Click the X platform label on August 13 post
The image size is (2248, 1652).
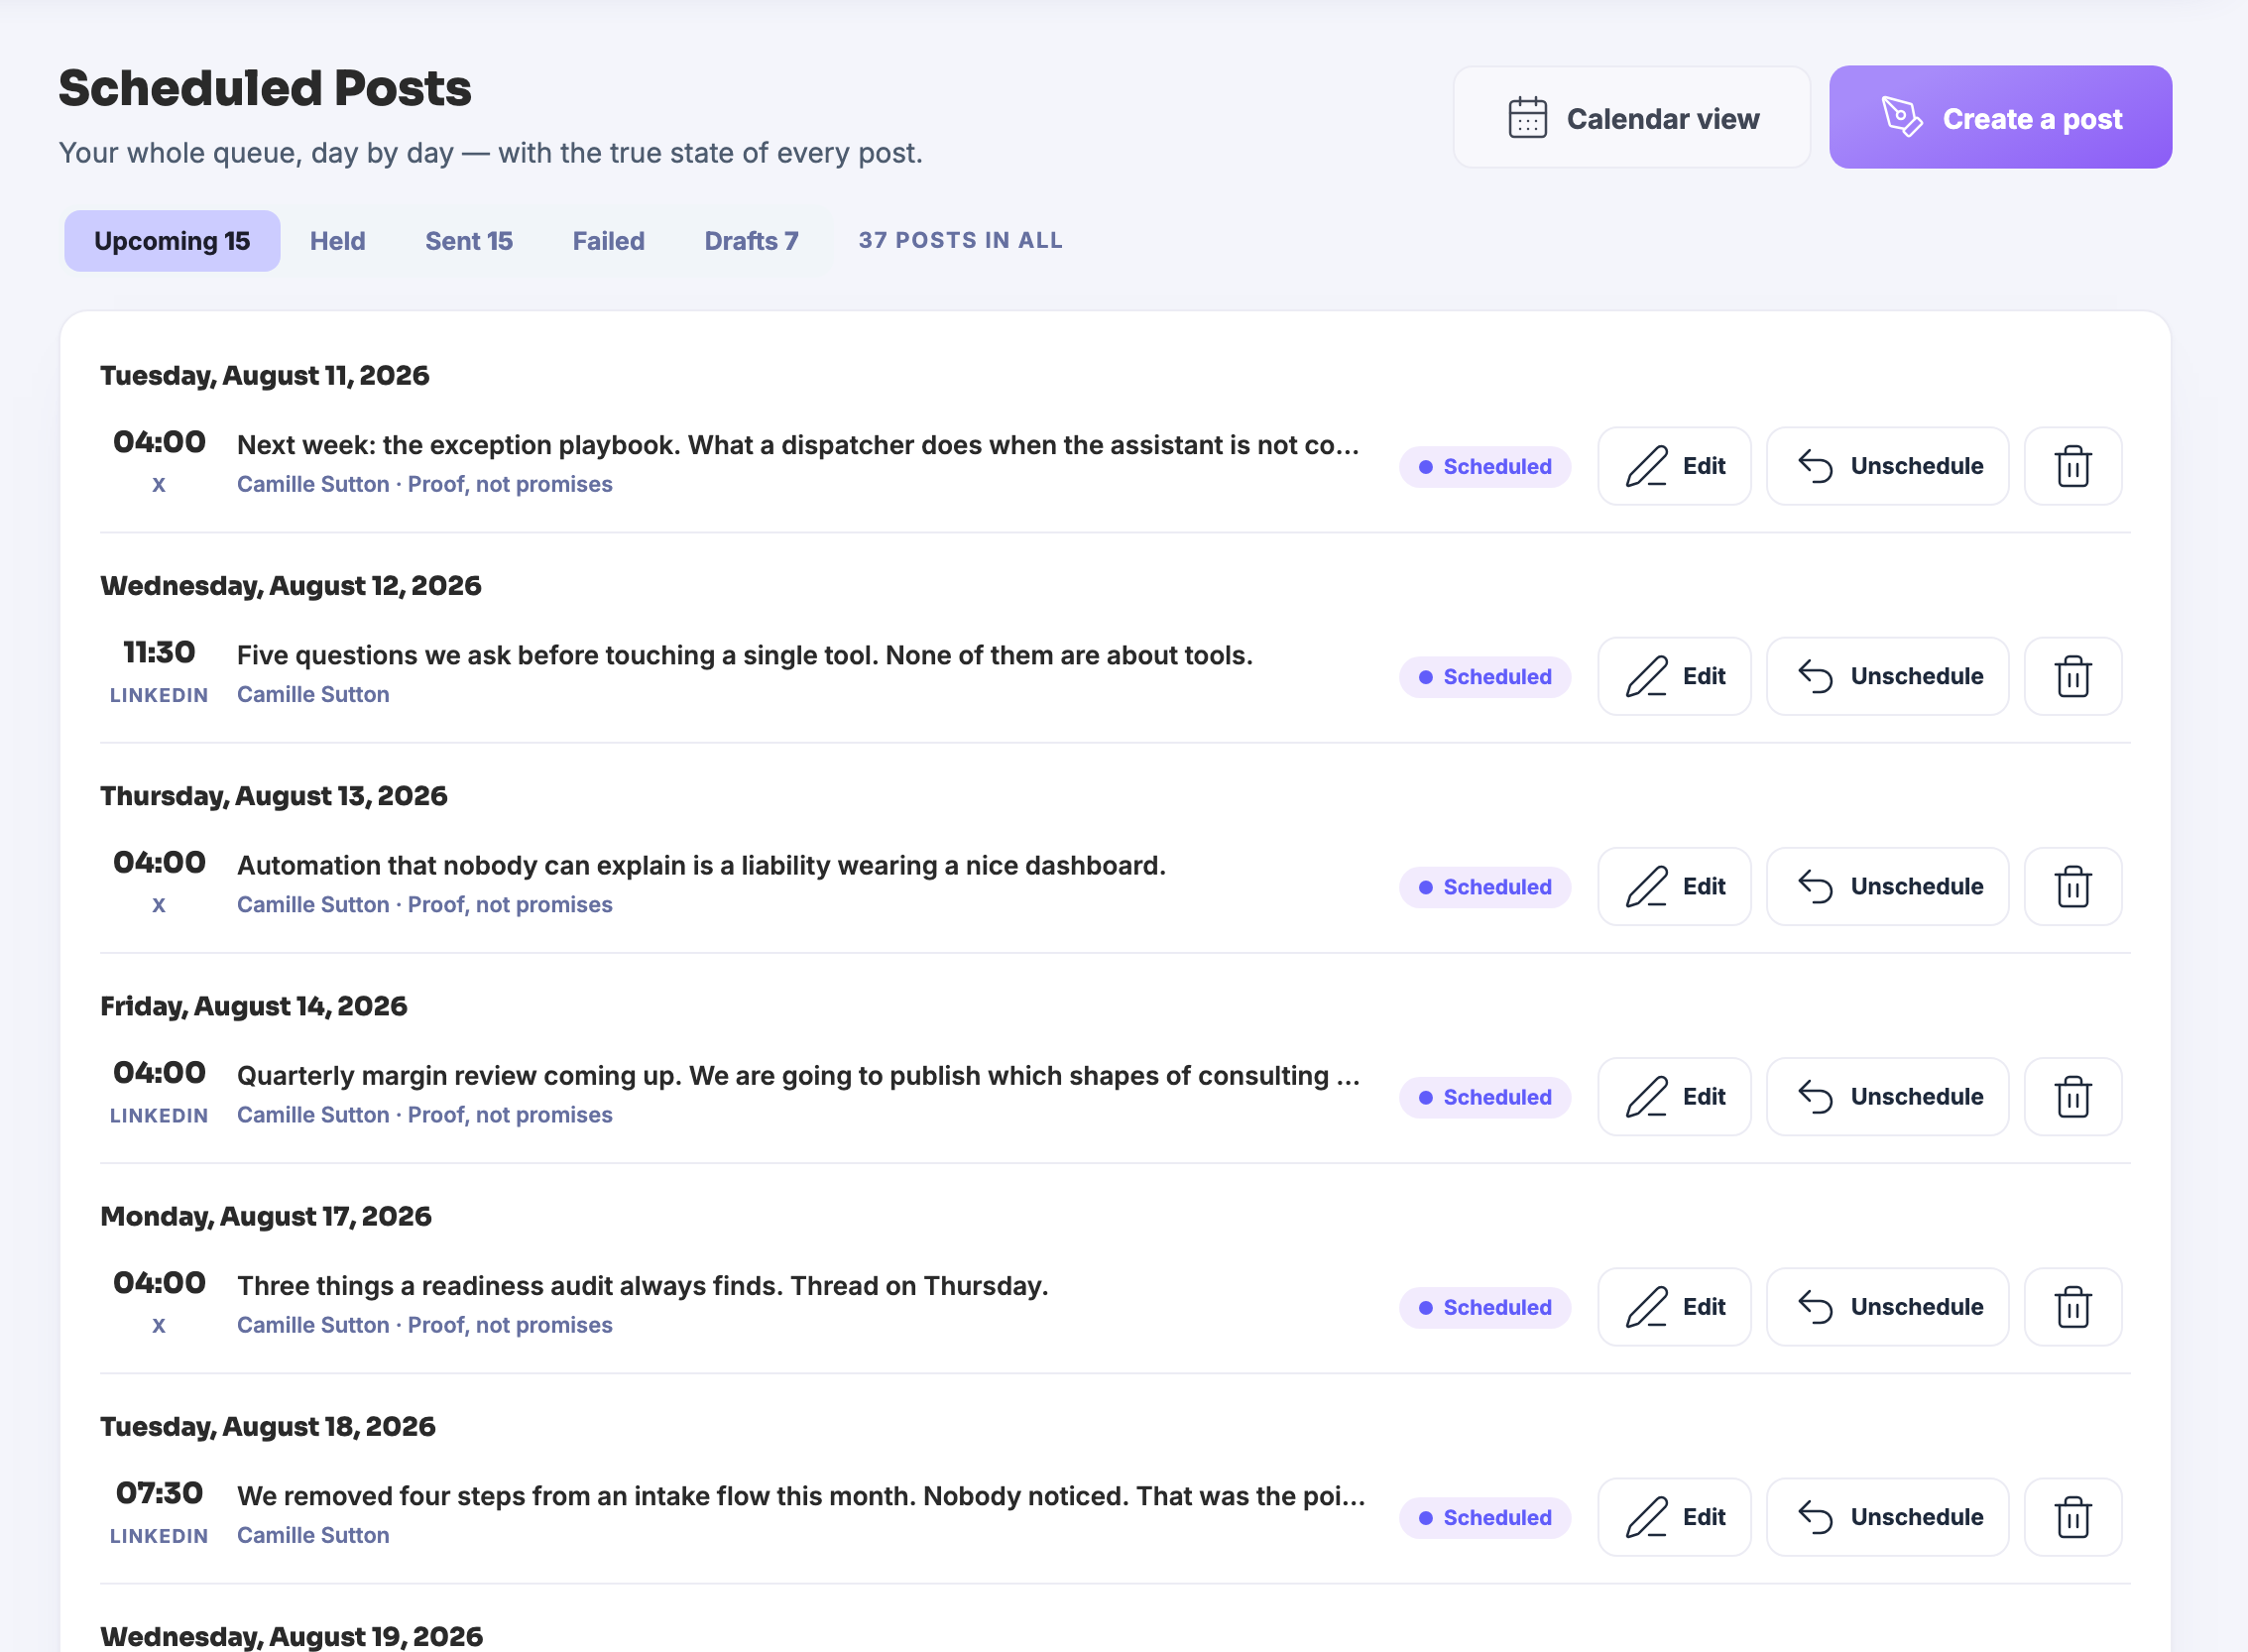[159, 905]
